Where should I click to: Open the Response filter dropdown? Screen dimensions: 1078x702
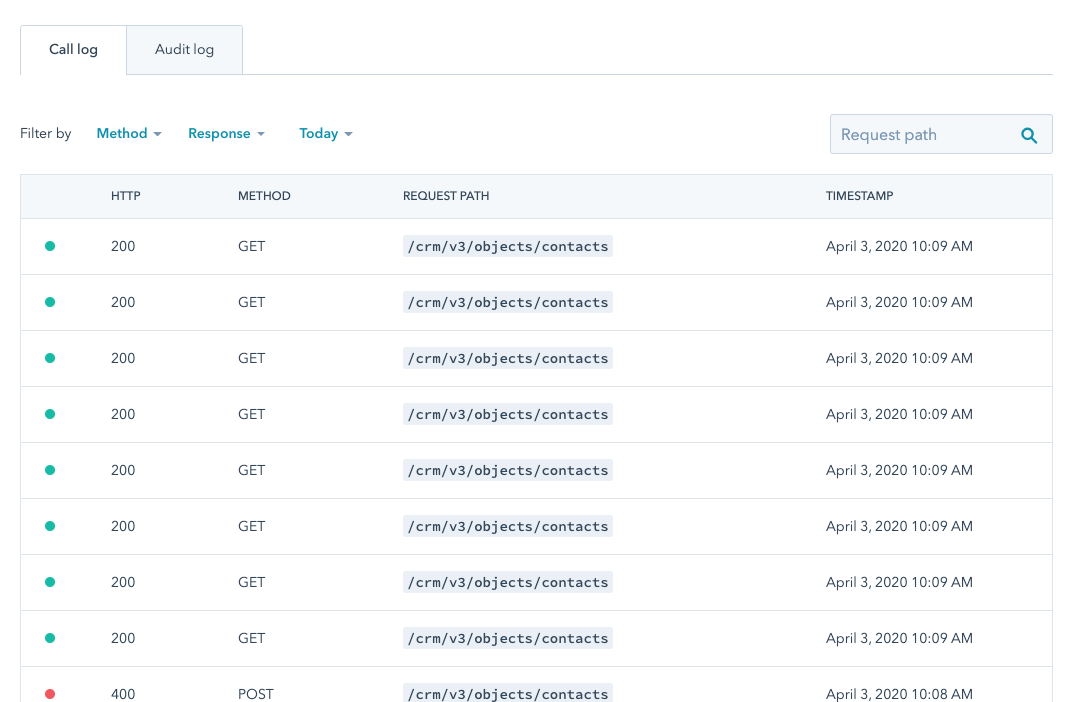click(226, 133)
